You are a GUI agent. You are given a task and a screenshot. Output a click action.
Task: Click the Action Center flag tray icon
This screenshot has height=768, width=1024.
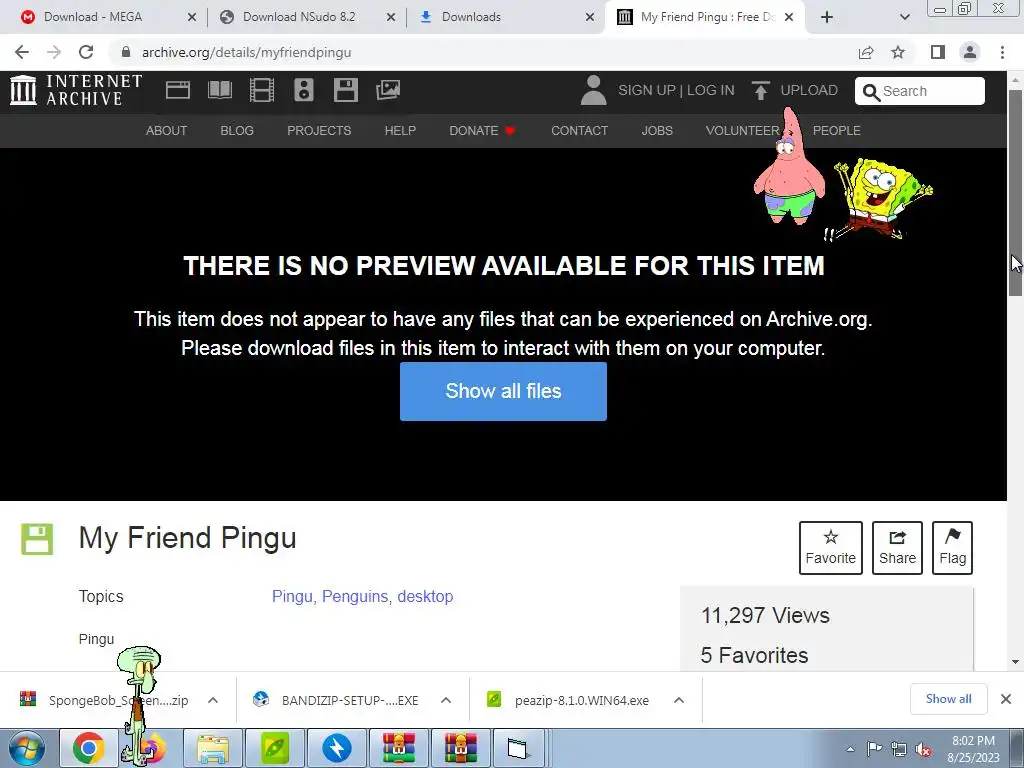874,749
